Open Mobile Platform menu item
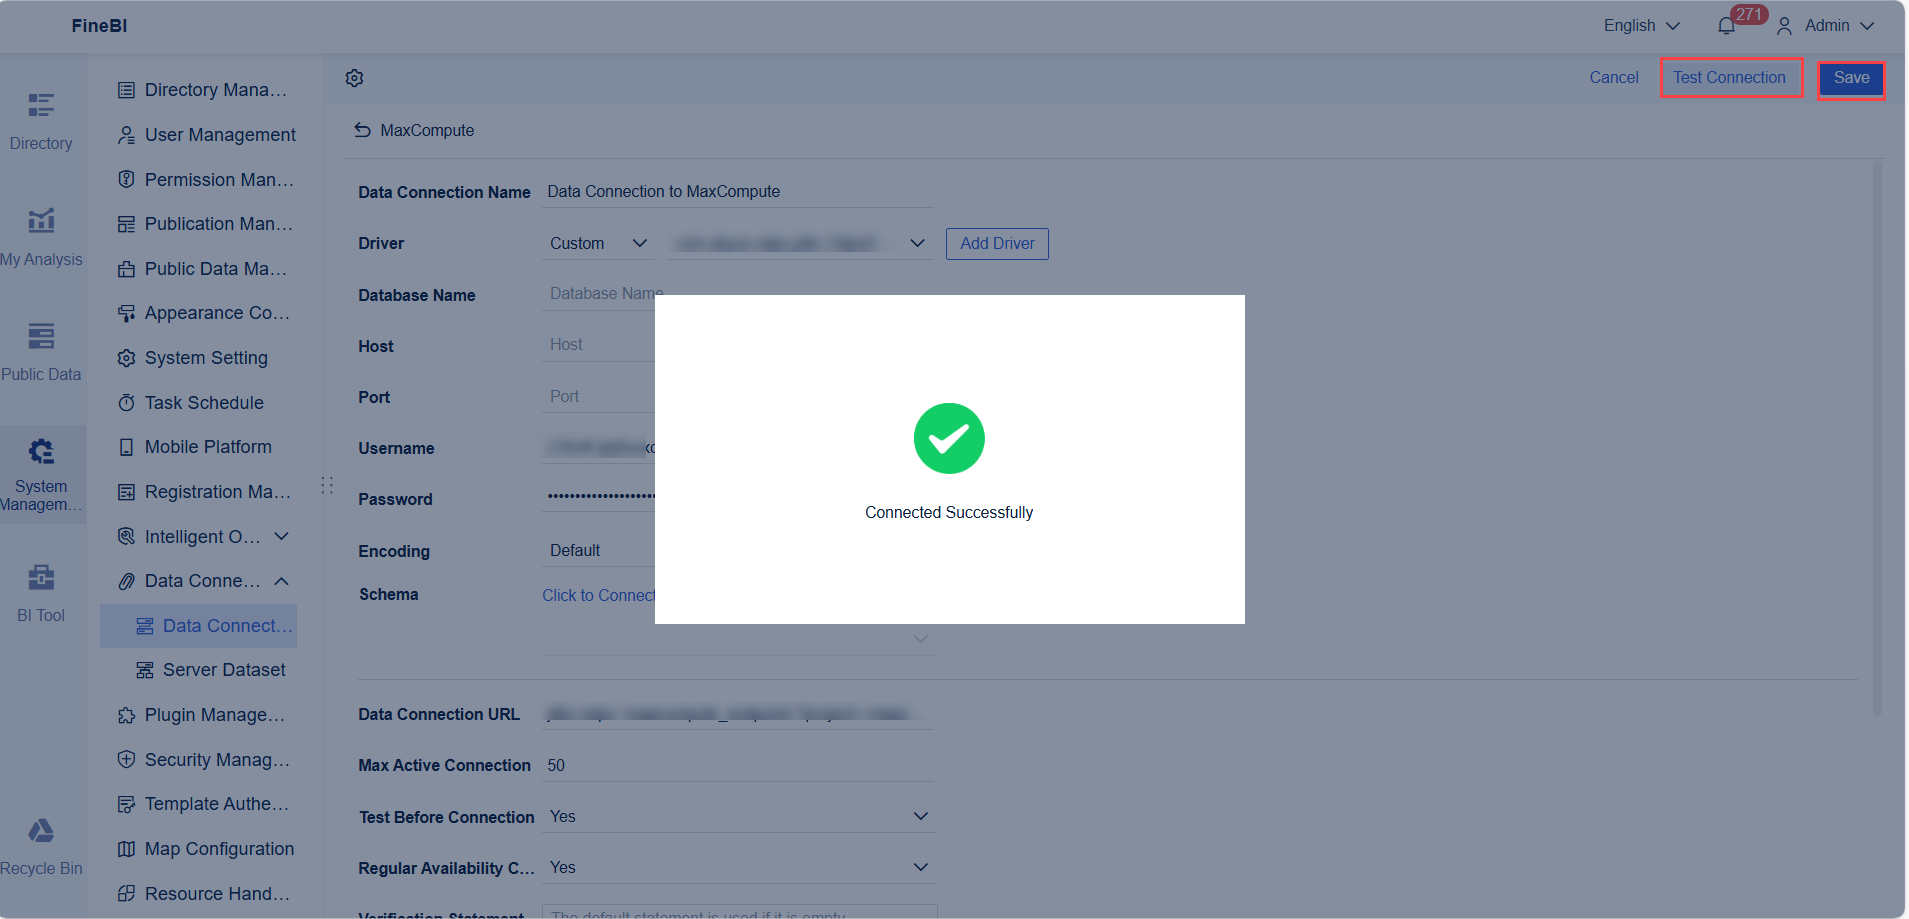1909x919 pixels. (x=195, y=447)
